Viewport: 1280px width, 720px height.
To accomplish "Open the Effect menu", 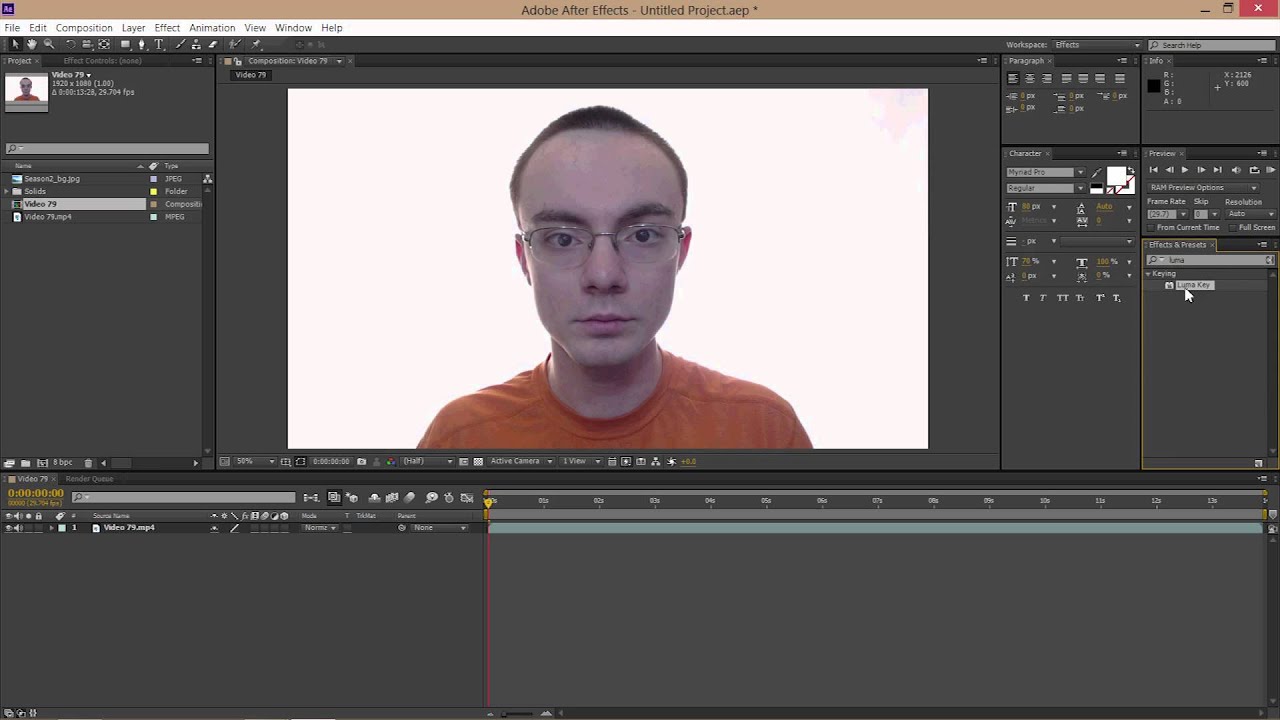I will click(167, 27).
